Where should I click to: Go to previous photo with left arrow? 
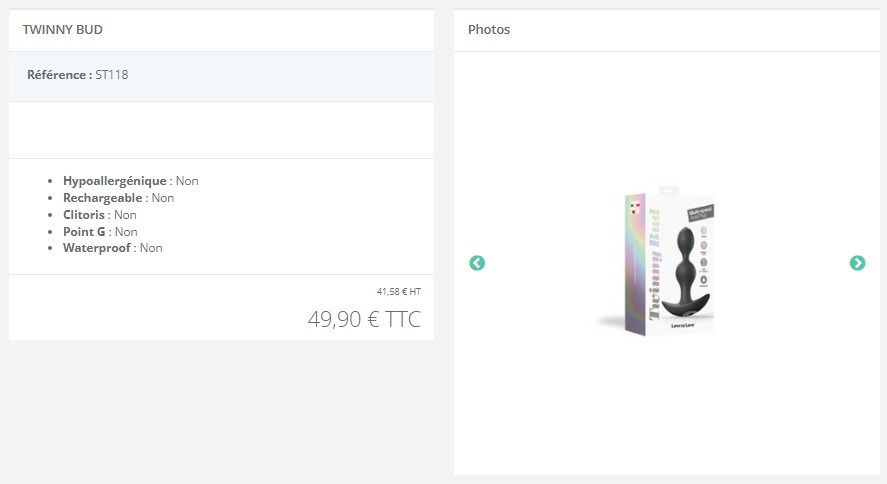(x=477, y=263)
